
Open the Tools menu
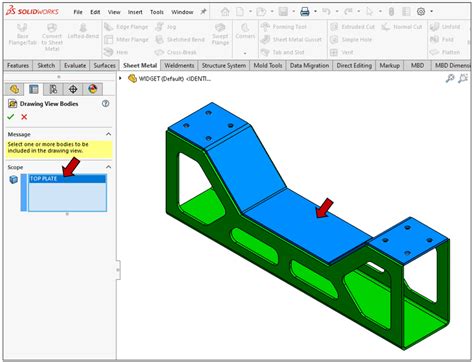pos(156,12)
